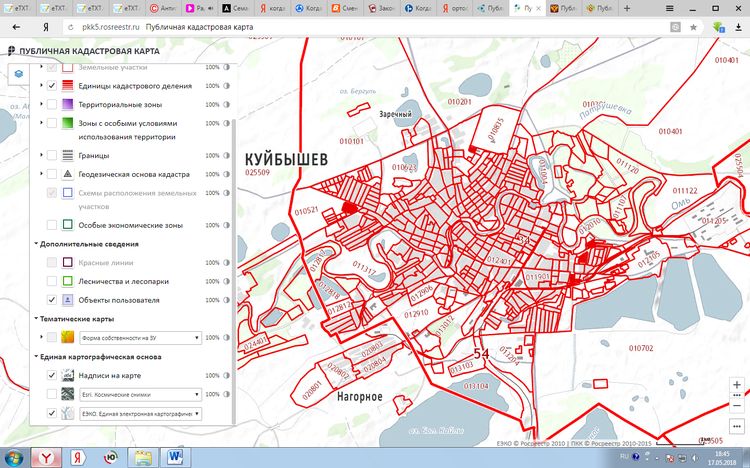This screenshot has height=468, width=750.
Task: Collapse Единая картографическая основа section
Action: [36, 357]
